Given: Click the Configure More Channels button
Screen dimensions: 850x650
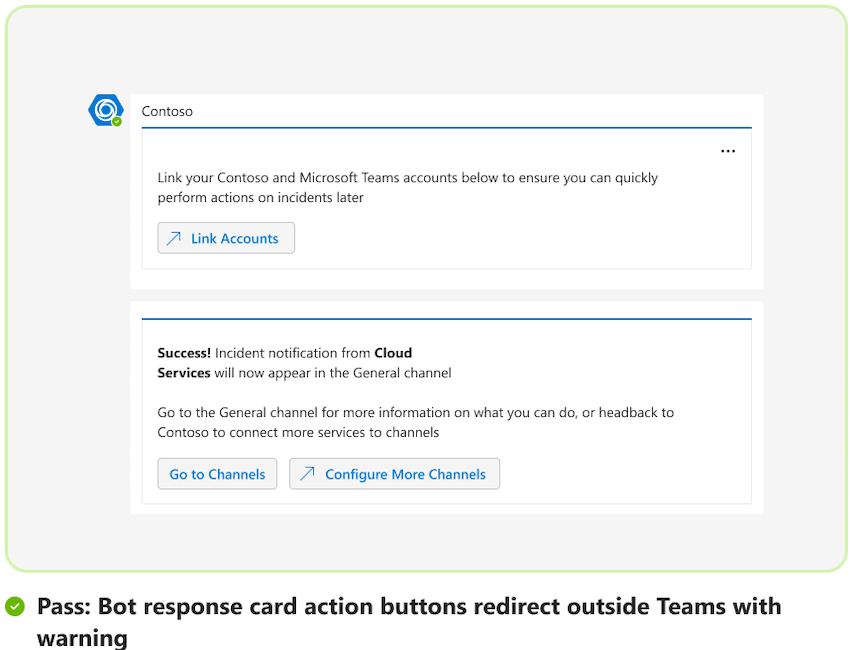Looking at the screenshot, I should [394, 474].
